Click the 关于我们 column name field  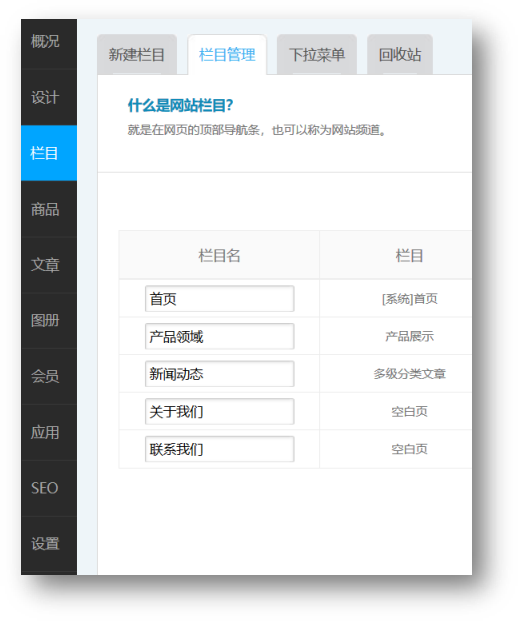pyautogui.click(x=219, y=412)
